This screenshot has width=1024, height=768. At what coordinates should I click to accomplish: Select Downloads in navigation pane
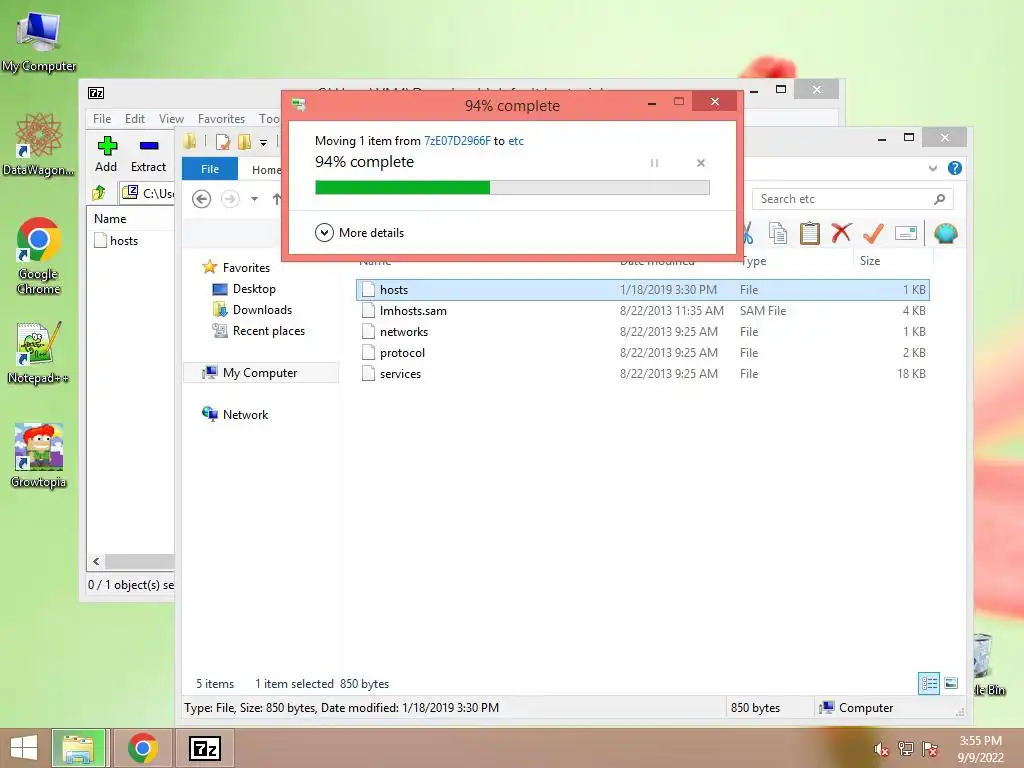coord(252,310)
